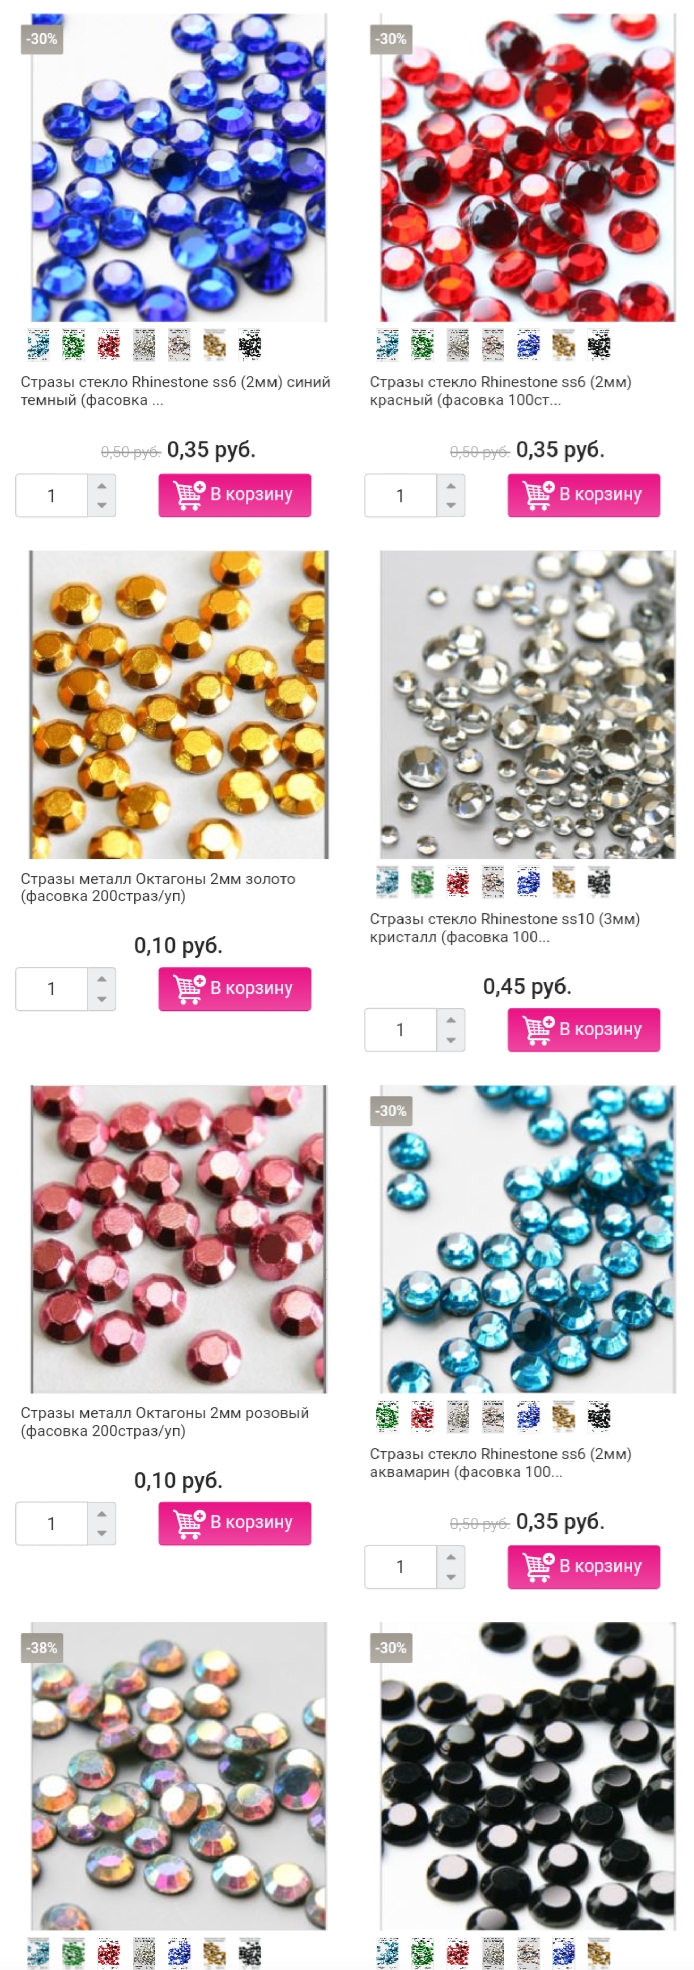This screenshot has height=1970, width=694.
Task: Increase quantity for gold octagons
Action: (x=101, y=979)
